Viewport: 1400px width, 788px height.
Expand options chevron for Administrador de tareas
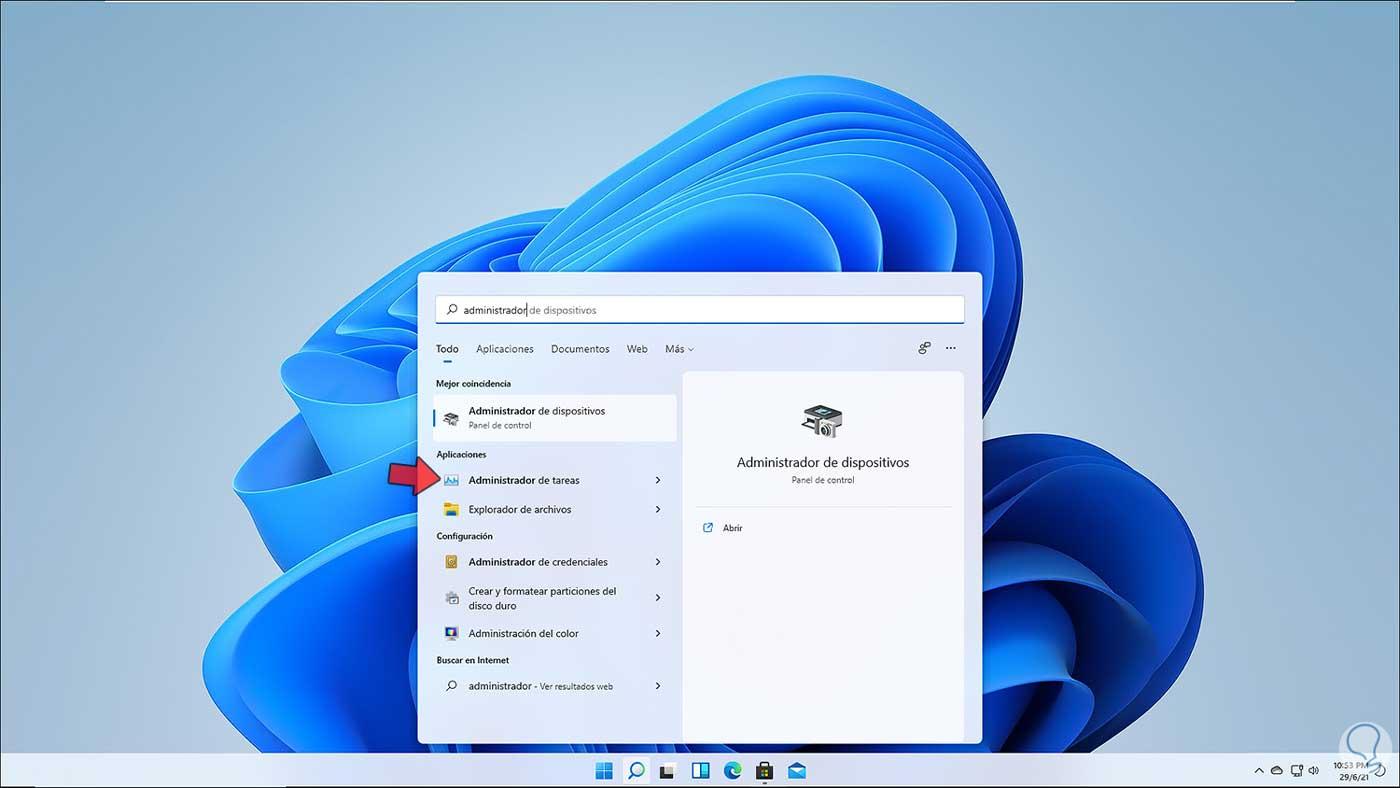tap(657, 480)
